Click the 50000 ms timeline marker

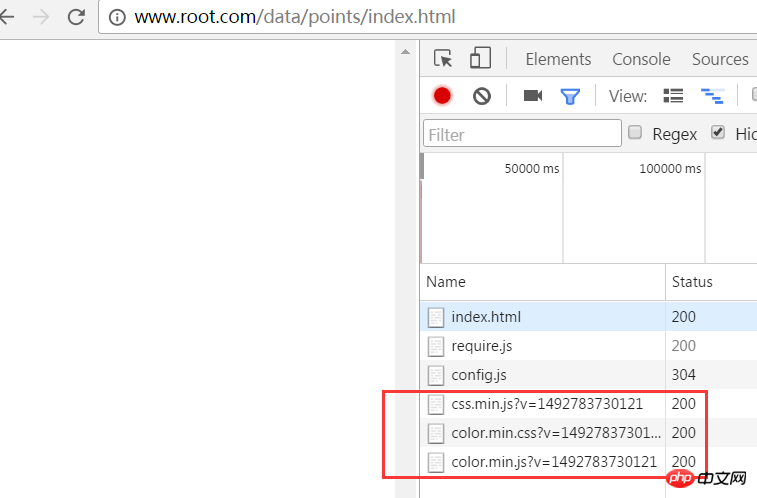pos(532,168)
